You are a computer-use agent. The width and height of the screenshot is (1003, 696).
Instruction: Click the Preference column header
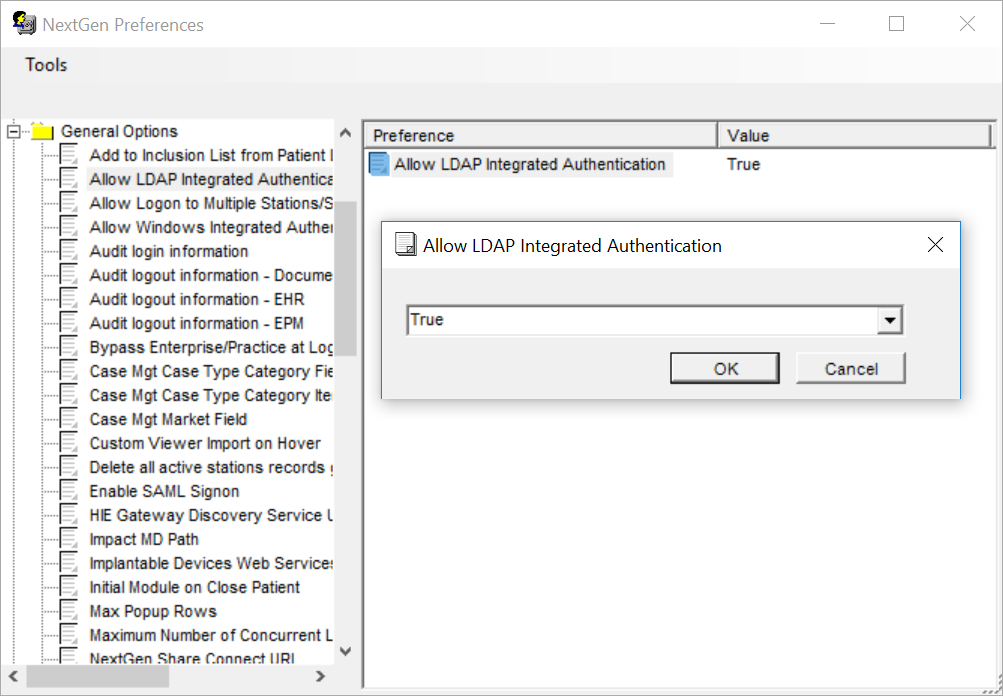click(541, 136)
